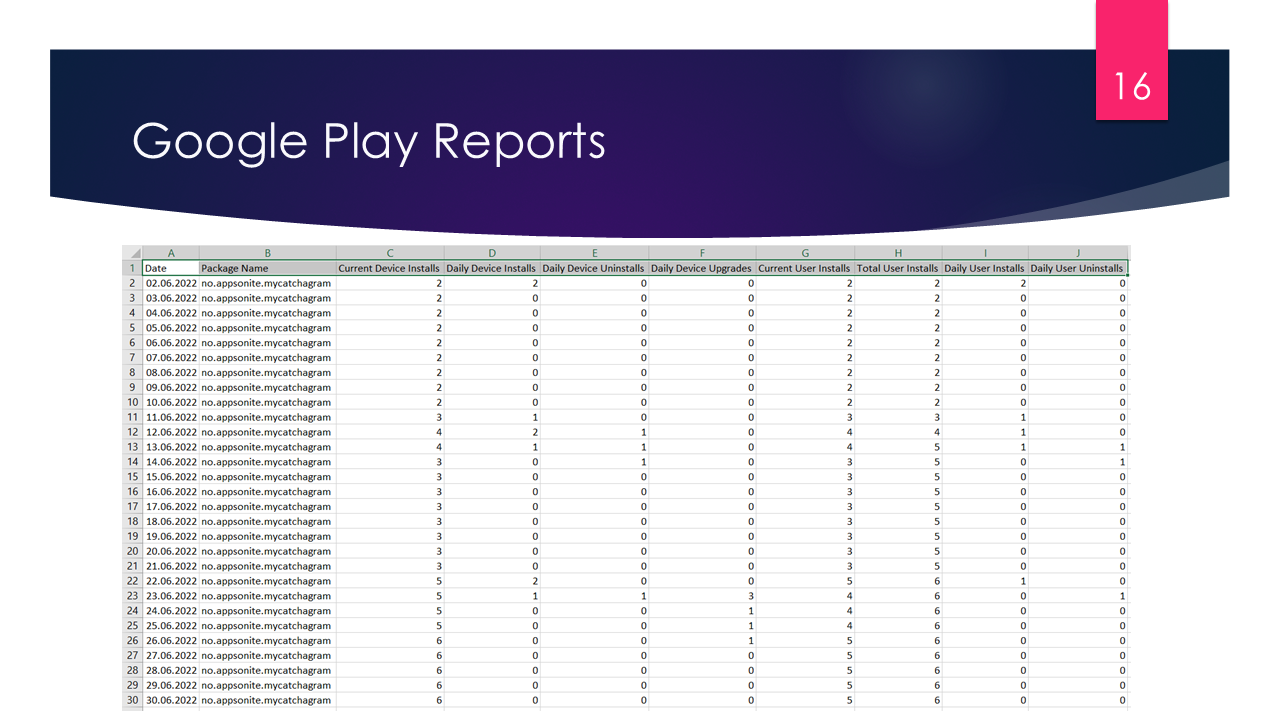
Task: Select the date cell 02.06.2022
Action: click(170, 283)
